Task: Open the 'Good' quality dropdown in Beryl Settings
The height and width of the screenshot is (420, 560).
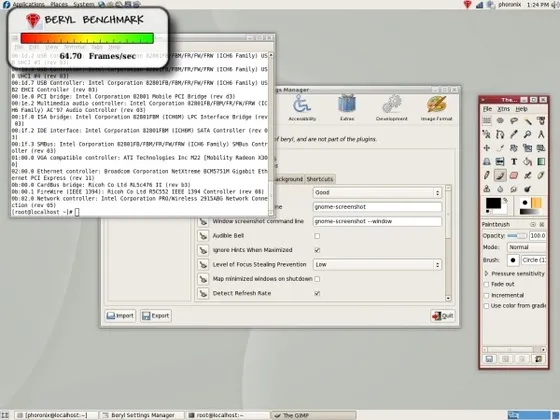Action: point(377,192)
